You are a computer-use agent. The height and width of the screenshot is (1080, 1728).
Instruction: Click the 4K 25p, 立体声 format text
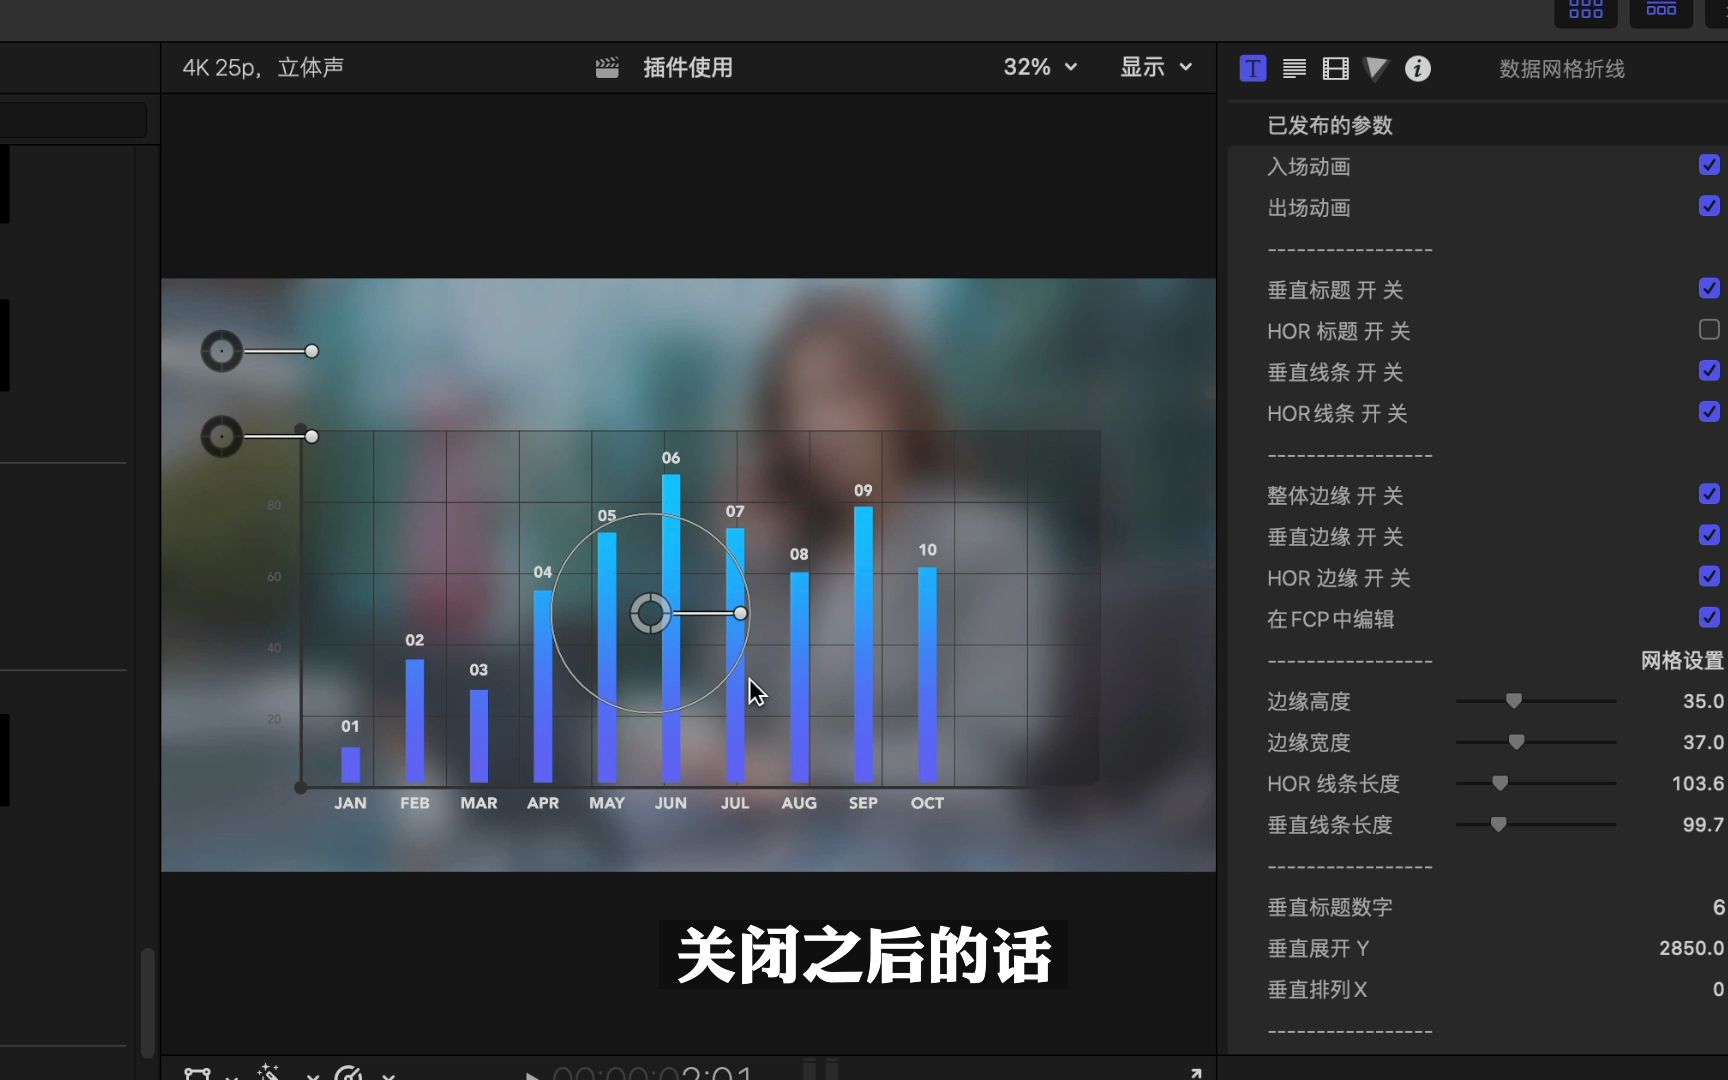pos(263,67)
